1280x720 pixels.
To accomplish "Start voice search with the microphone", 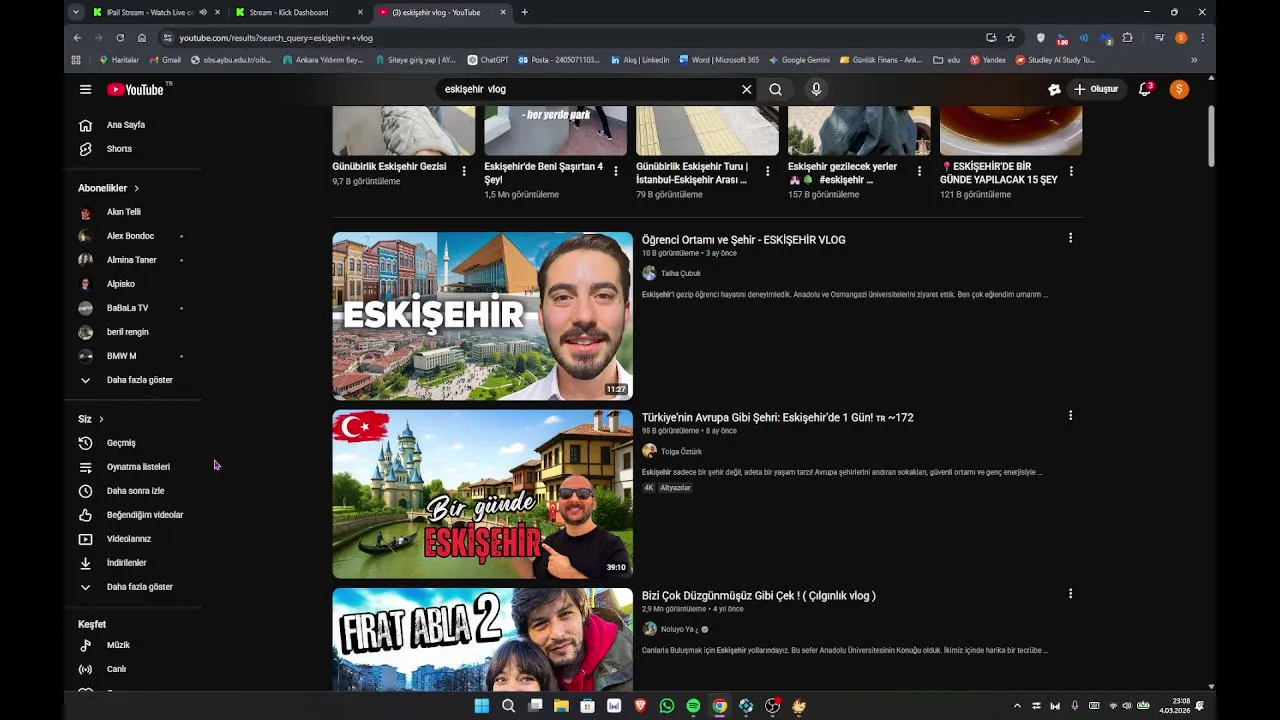I will 816,89.
